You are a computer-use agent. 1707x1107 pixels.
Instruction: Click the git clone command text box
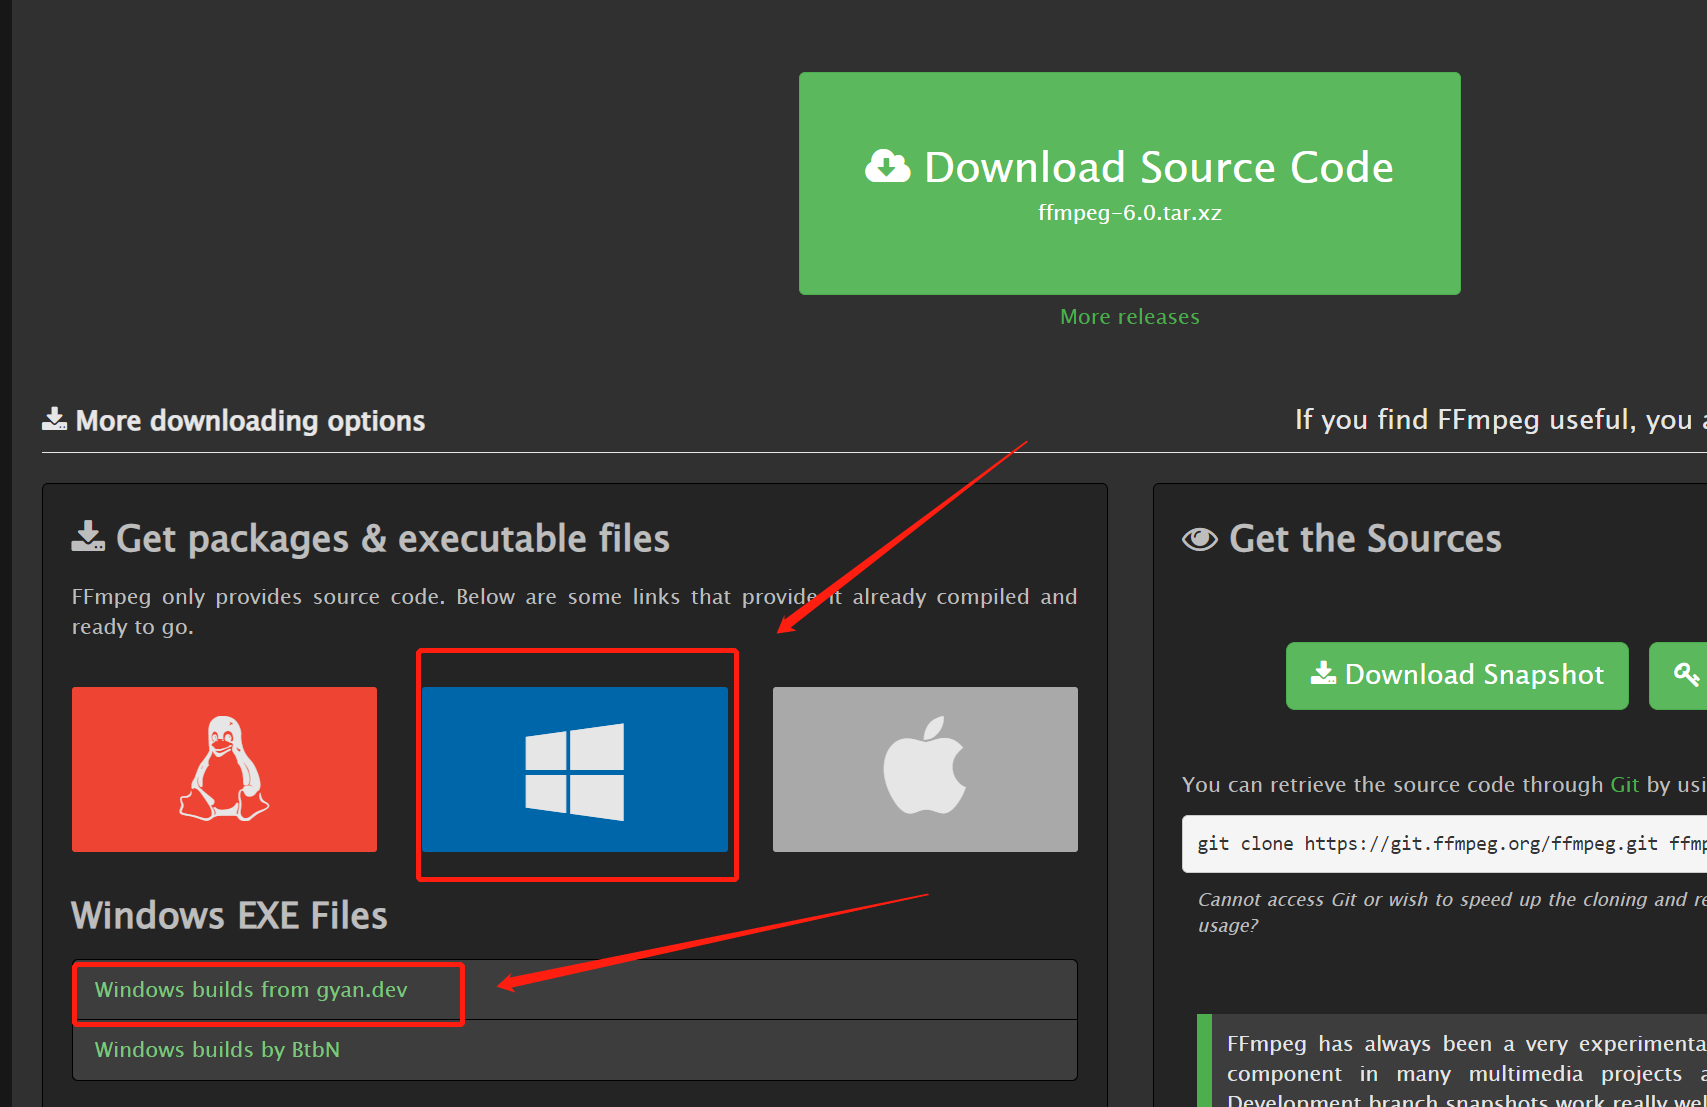[x=1444, y=844]
